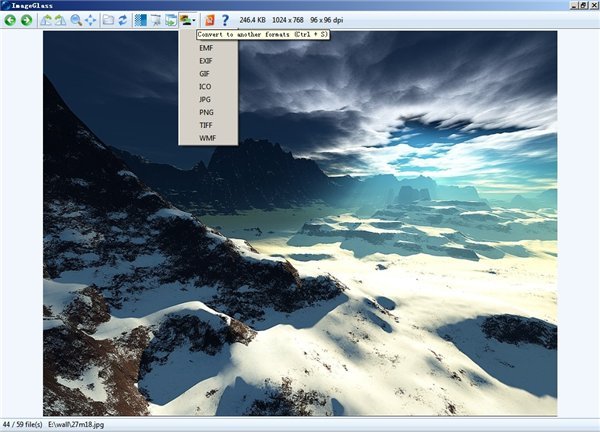Click the overlapping windows toolbar icon with the green arrow
This screenshot has width=600, height=432.
point(171,20)
